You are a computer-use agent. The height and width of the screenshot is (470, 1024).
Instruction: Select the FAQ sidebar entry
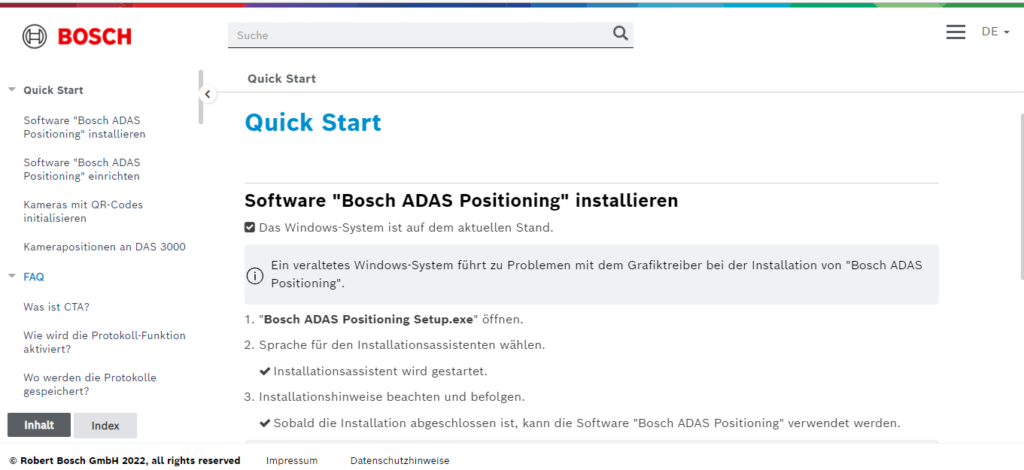[x=34, y=277]
